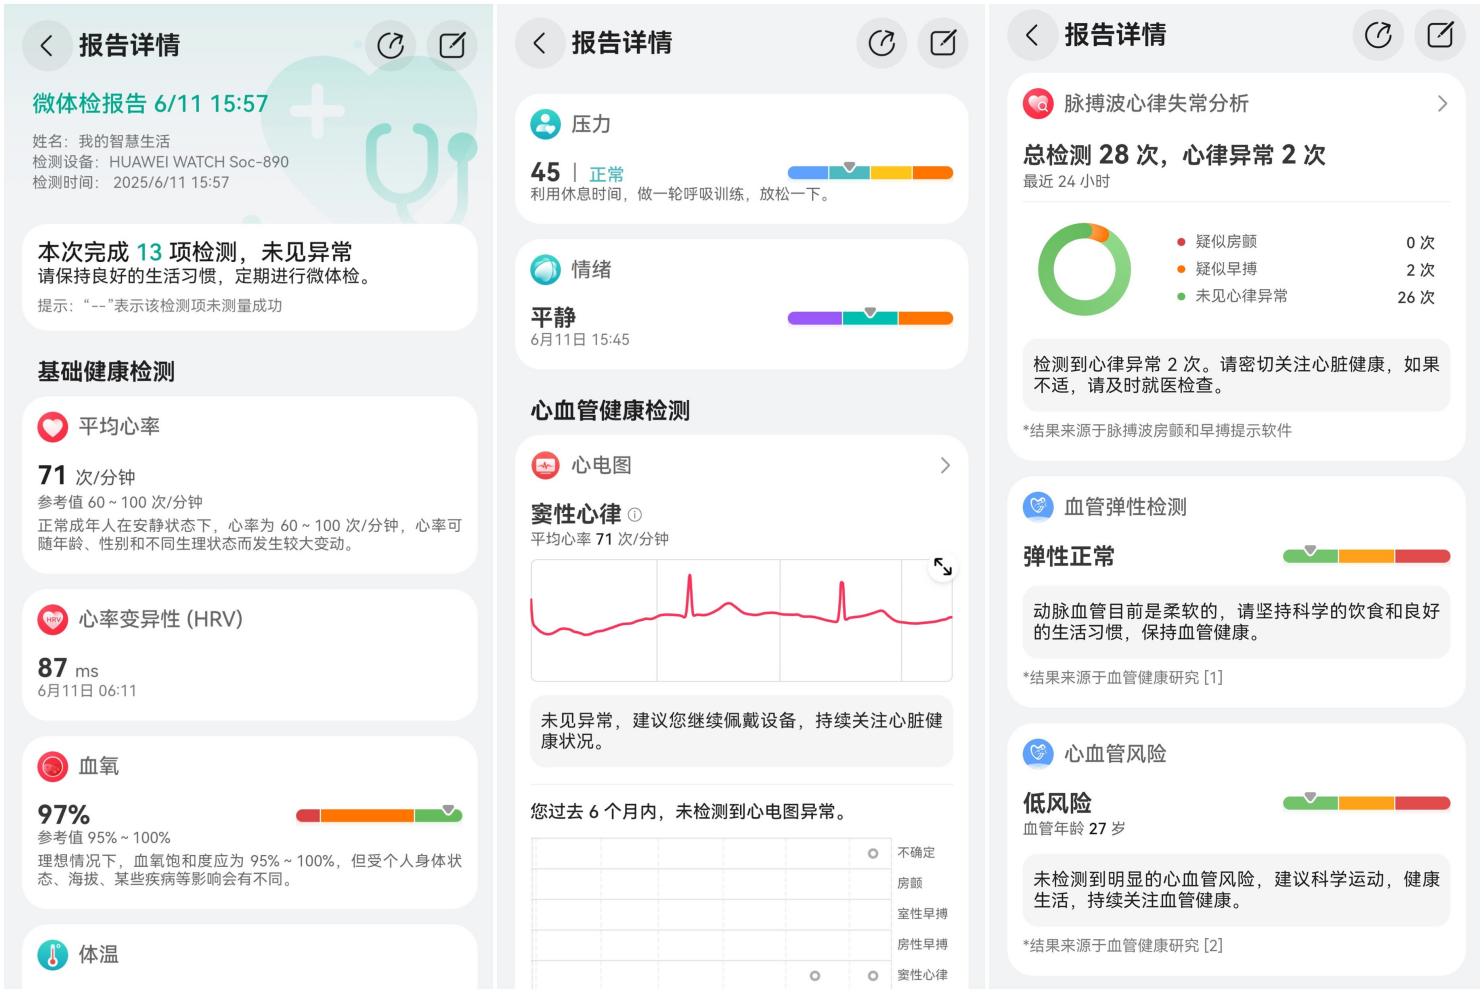The width and height of the screenshot is (1484, 993).
Task: Tap the 压力 stress icon
Action: coord(545,124)
